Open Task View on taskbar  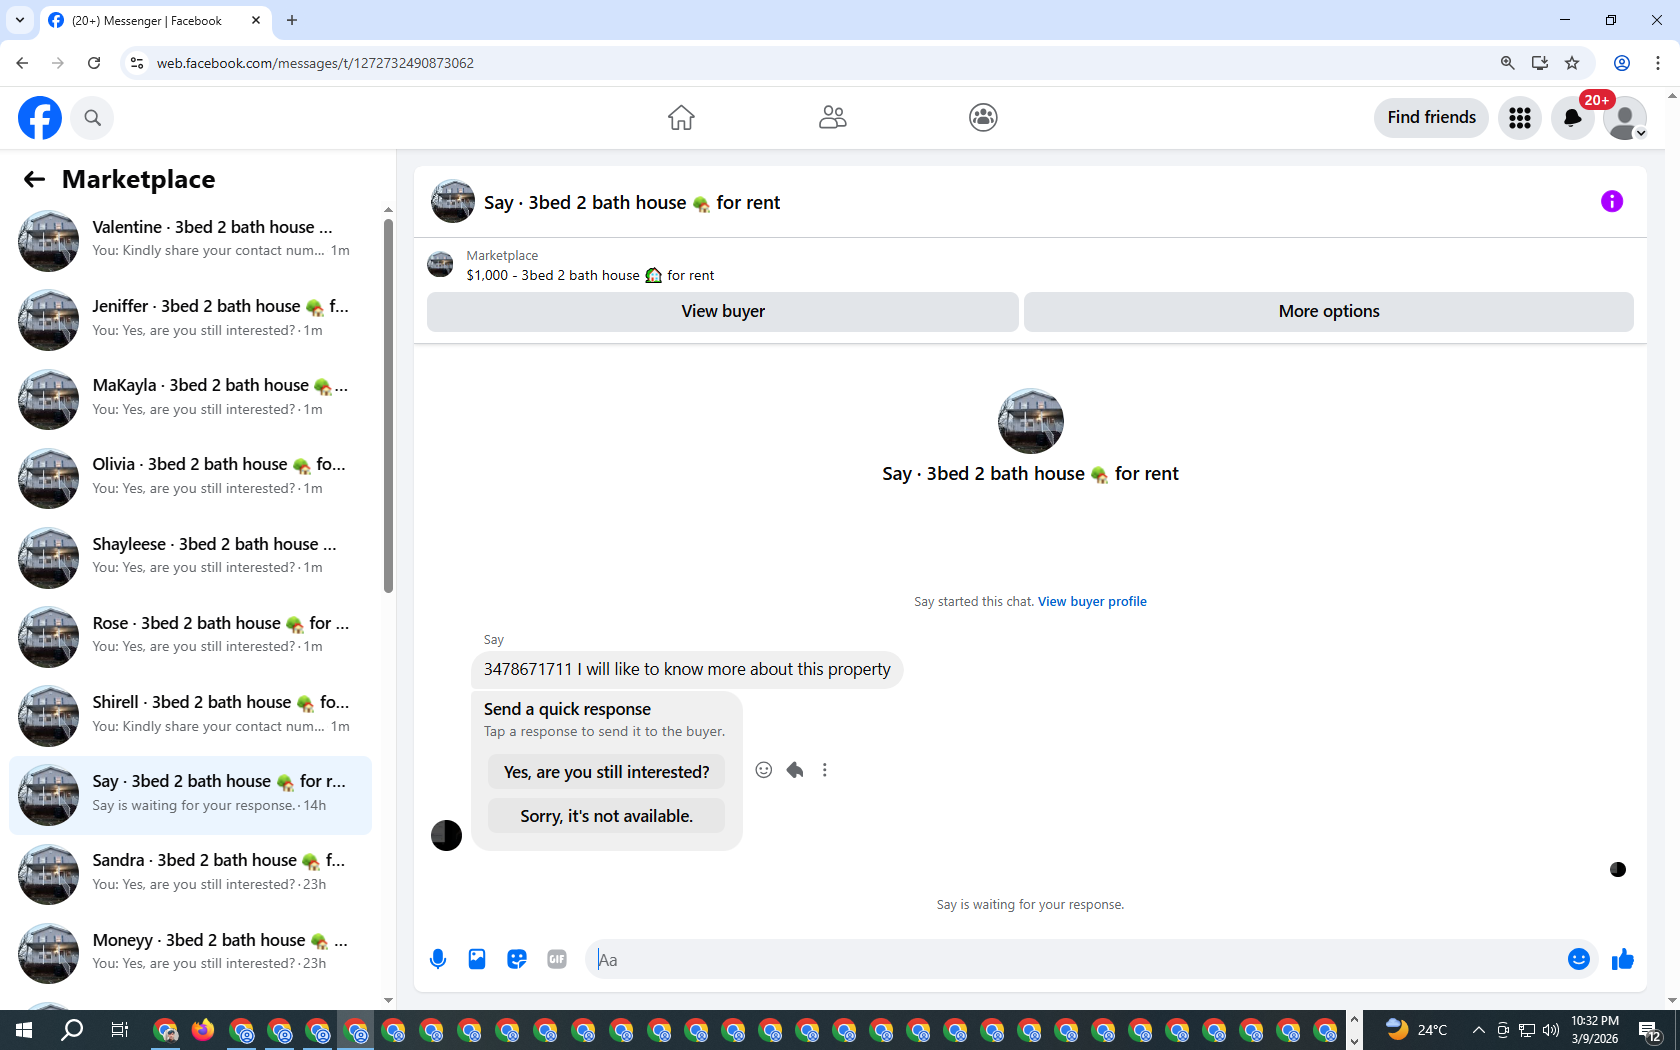click(119, 1030)
